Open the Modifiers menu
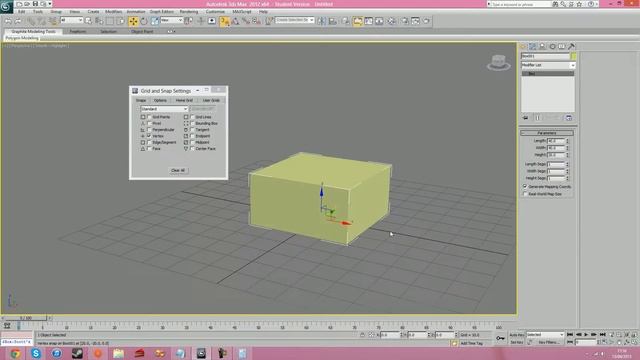Viewport: 640px width, 360px height. point(113,12)
